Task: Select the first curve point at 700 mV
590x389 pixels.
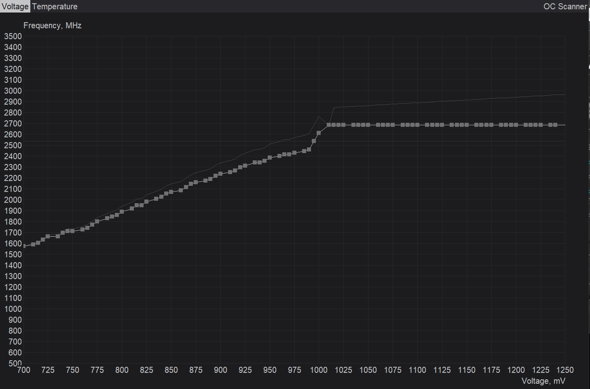Action: pyautogui.click(x=24, y=246)
